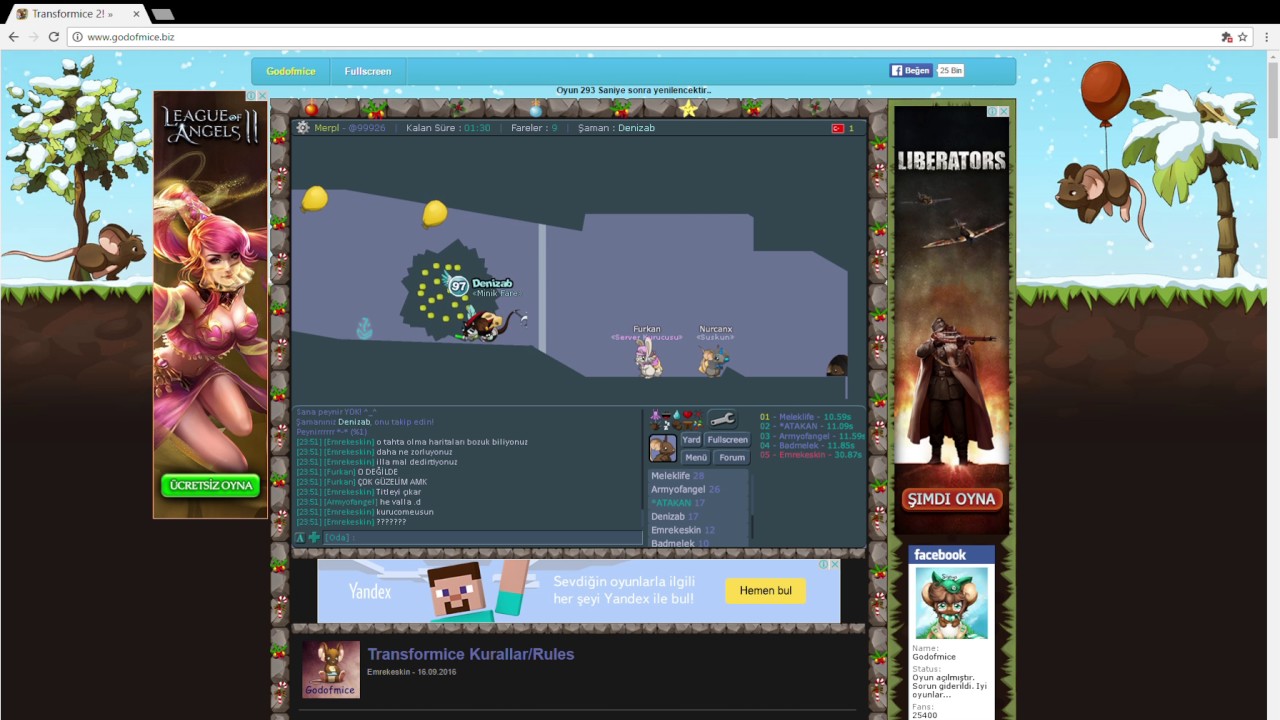Click the mouse hole on the right
The height and width of the screenshot is (720, 1280).
(838, 365)
